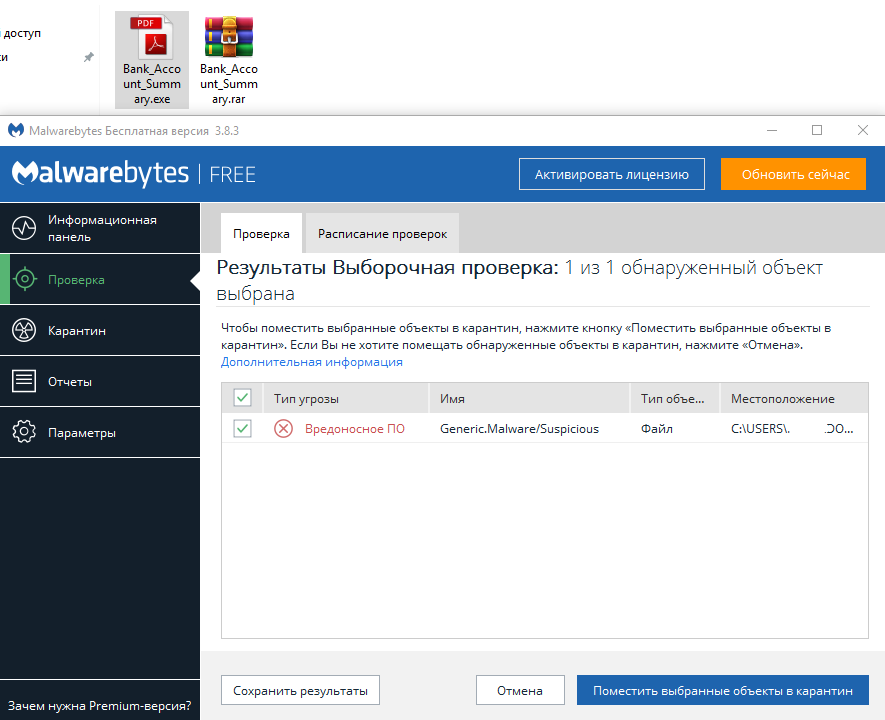Viewport: 885px width, 720px height.
Task: Click Поместить выбранные объекты в карантин
Action: [x=722, y=690]
